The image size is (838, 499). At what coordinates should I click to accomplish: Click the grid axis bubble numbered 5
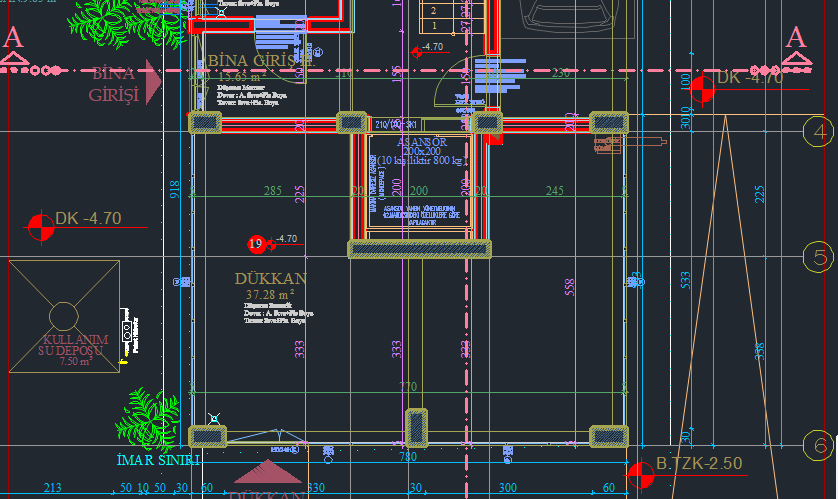(819, 257)
